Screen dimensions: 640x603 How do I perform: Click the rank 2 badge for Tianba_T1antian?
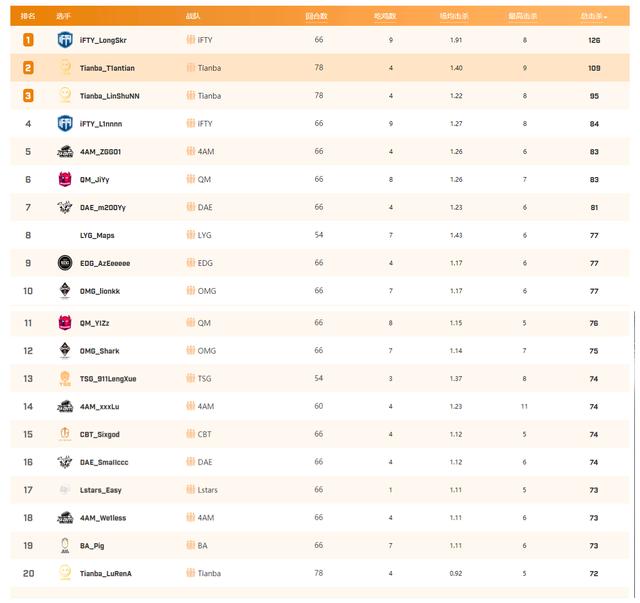click(x=28, y=68)
